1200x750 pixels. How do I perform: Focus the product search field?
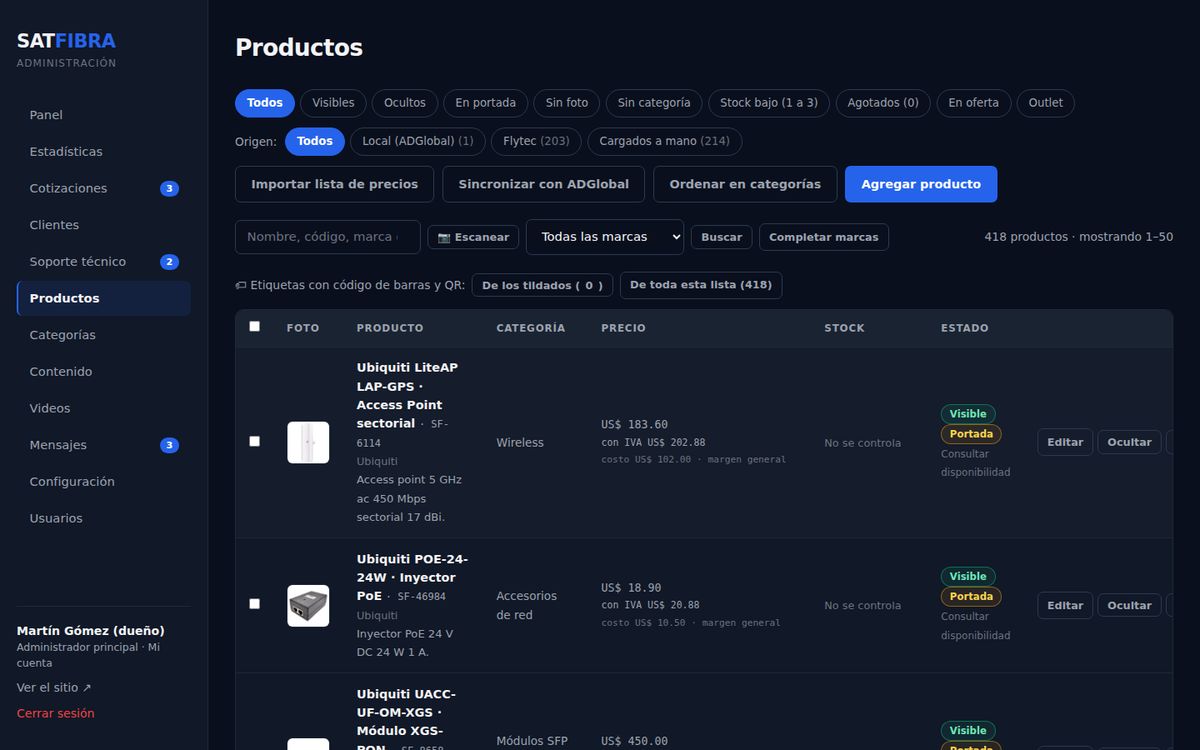328,237
